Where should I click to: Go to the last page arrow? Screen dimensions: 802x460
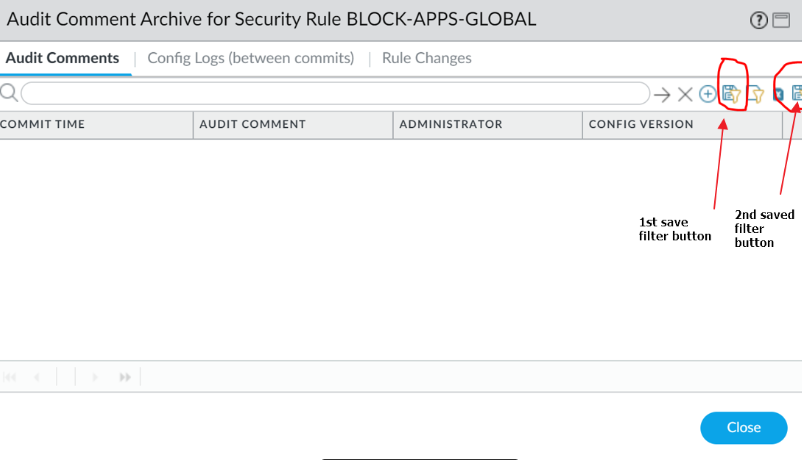[x=126, y=377]
